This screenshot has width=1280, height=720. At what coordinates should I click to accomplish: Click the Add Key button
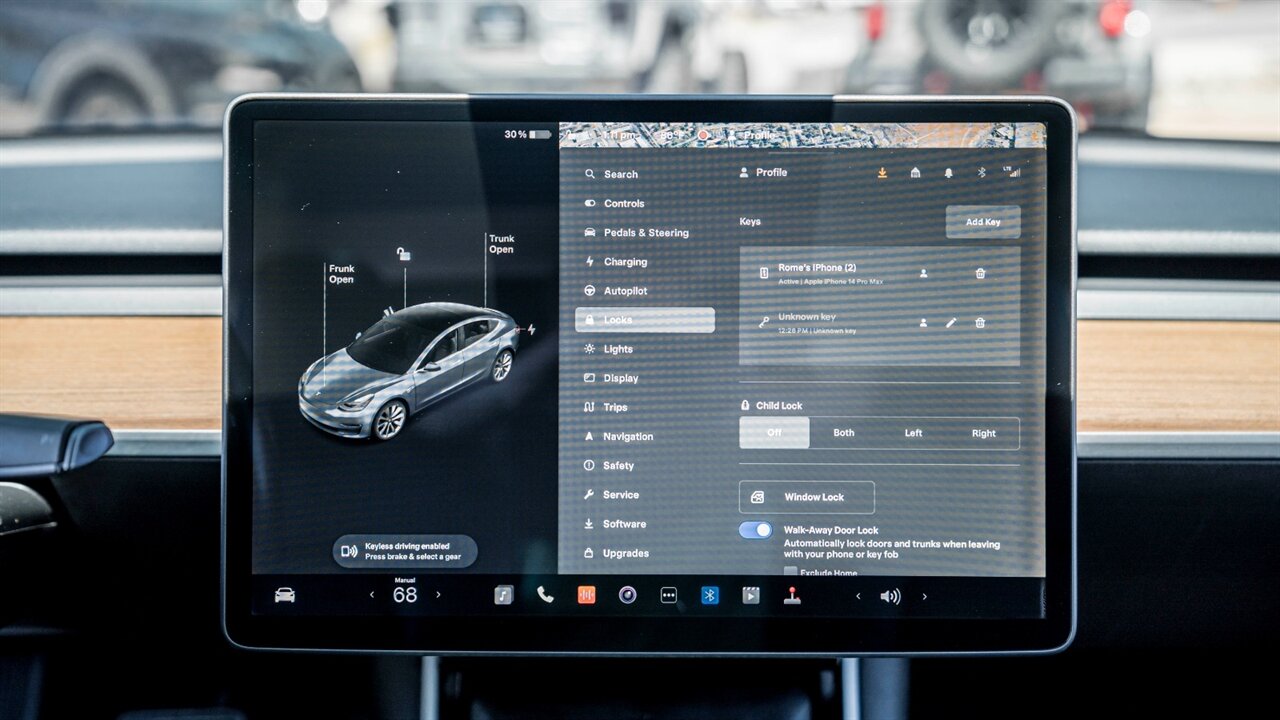(x=983, y=222)
